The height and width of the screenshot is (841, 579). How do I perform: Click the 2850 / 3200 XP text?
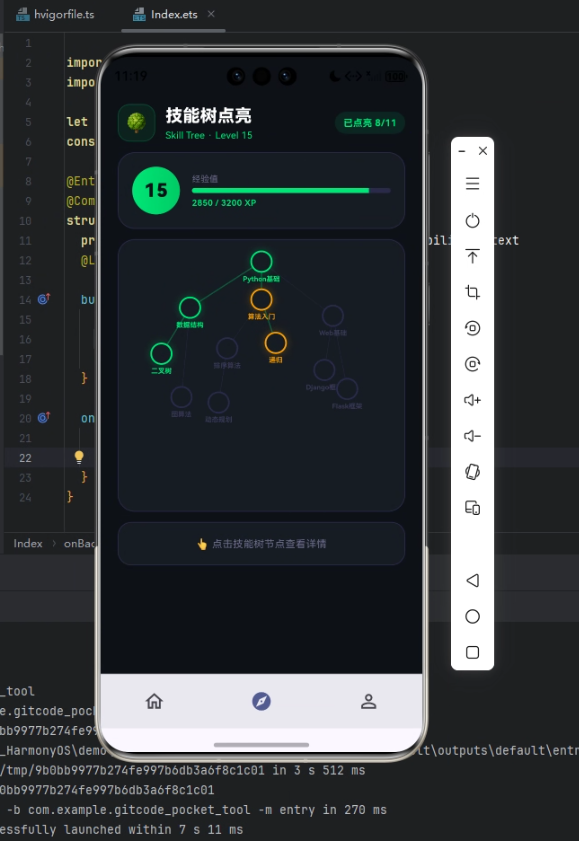[x=224, y=203]
